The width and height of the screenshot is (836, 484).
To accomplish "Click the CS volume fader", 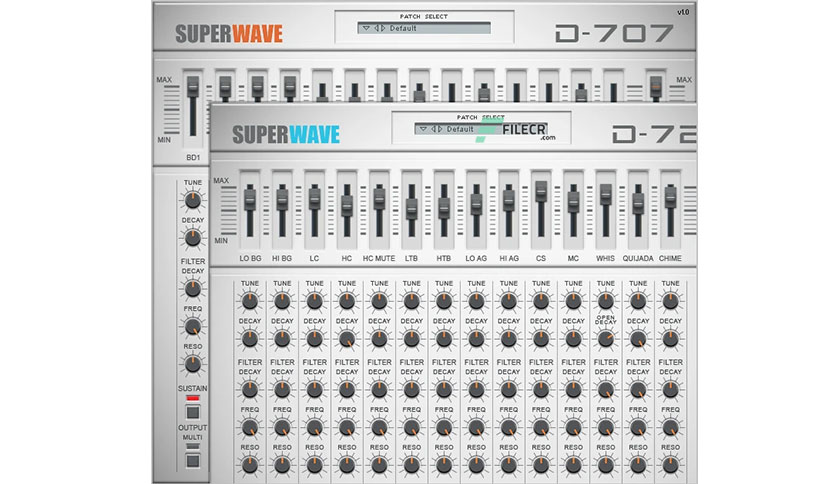I will click(541, 191).
